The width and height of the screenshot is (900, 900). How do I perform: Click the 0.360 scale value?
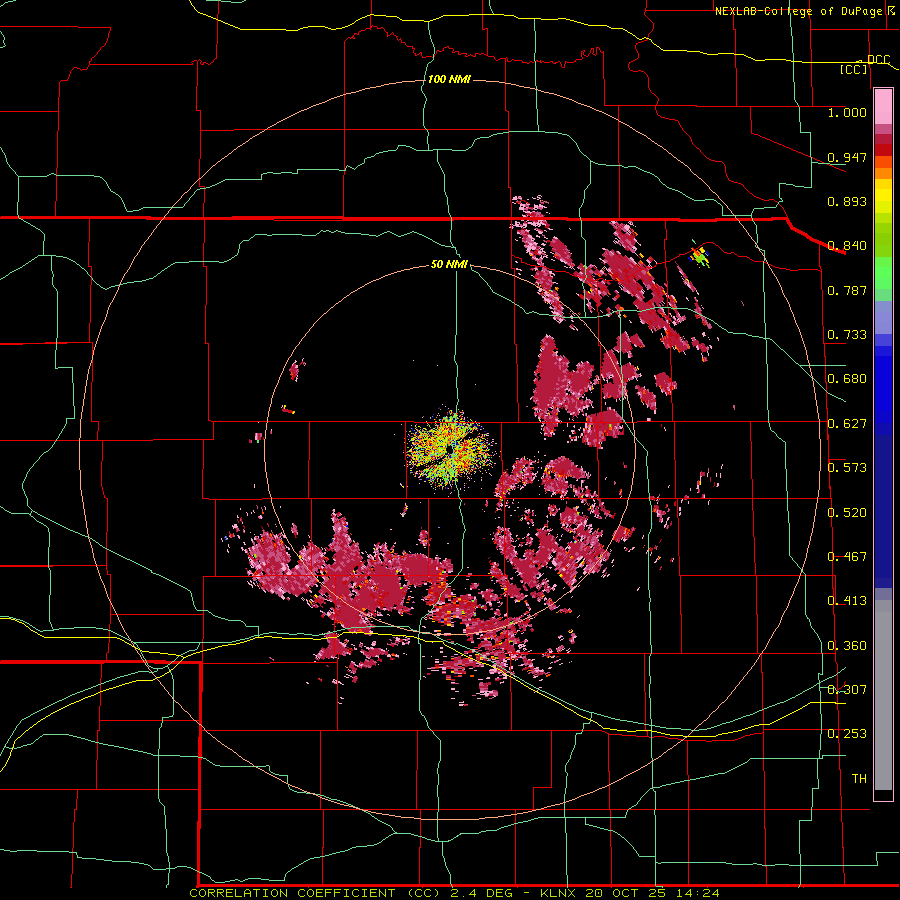tap(847, 646)
